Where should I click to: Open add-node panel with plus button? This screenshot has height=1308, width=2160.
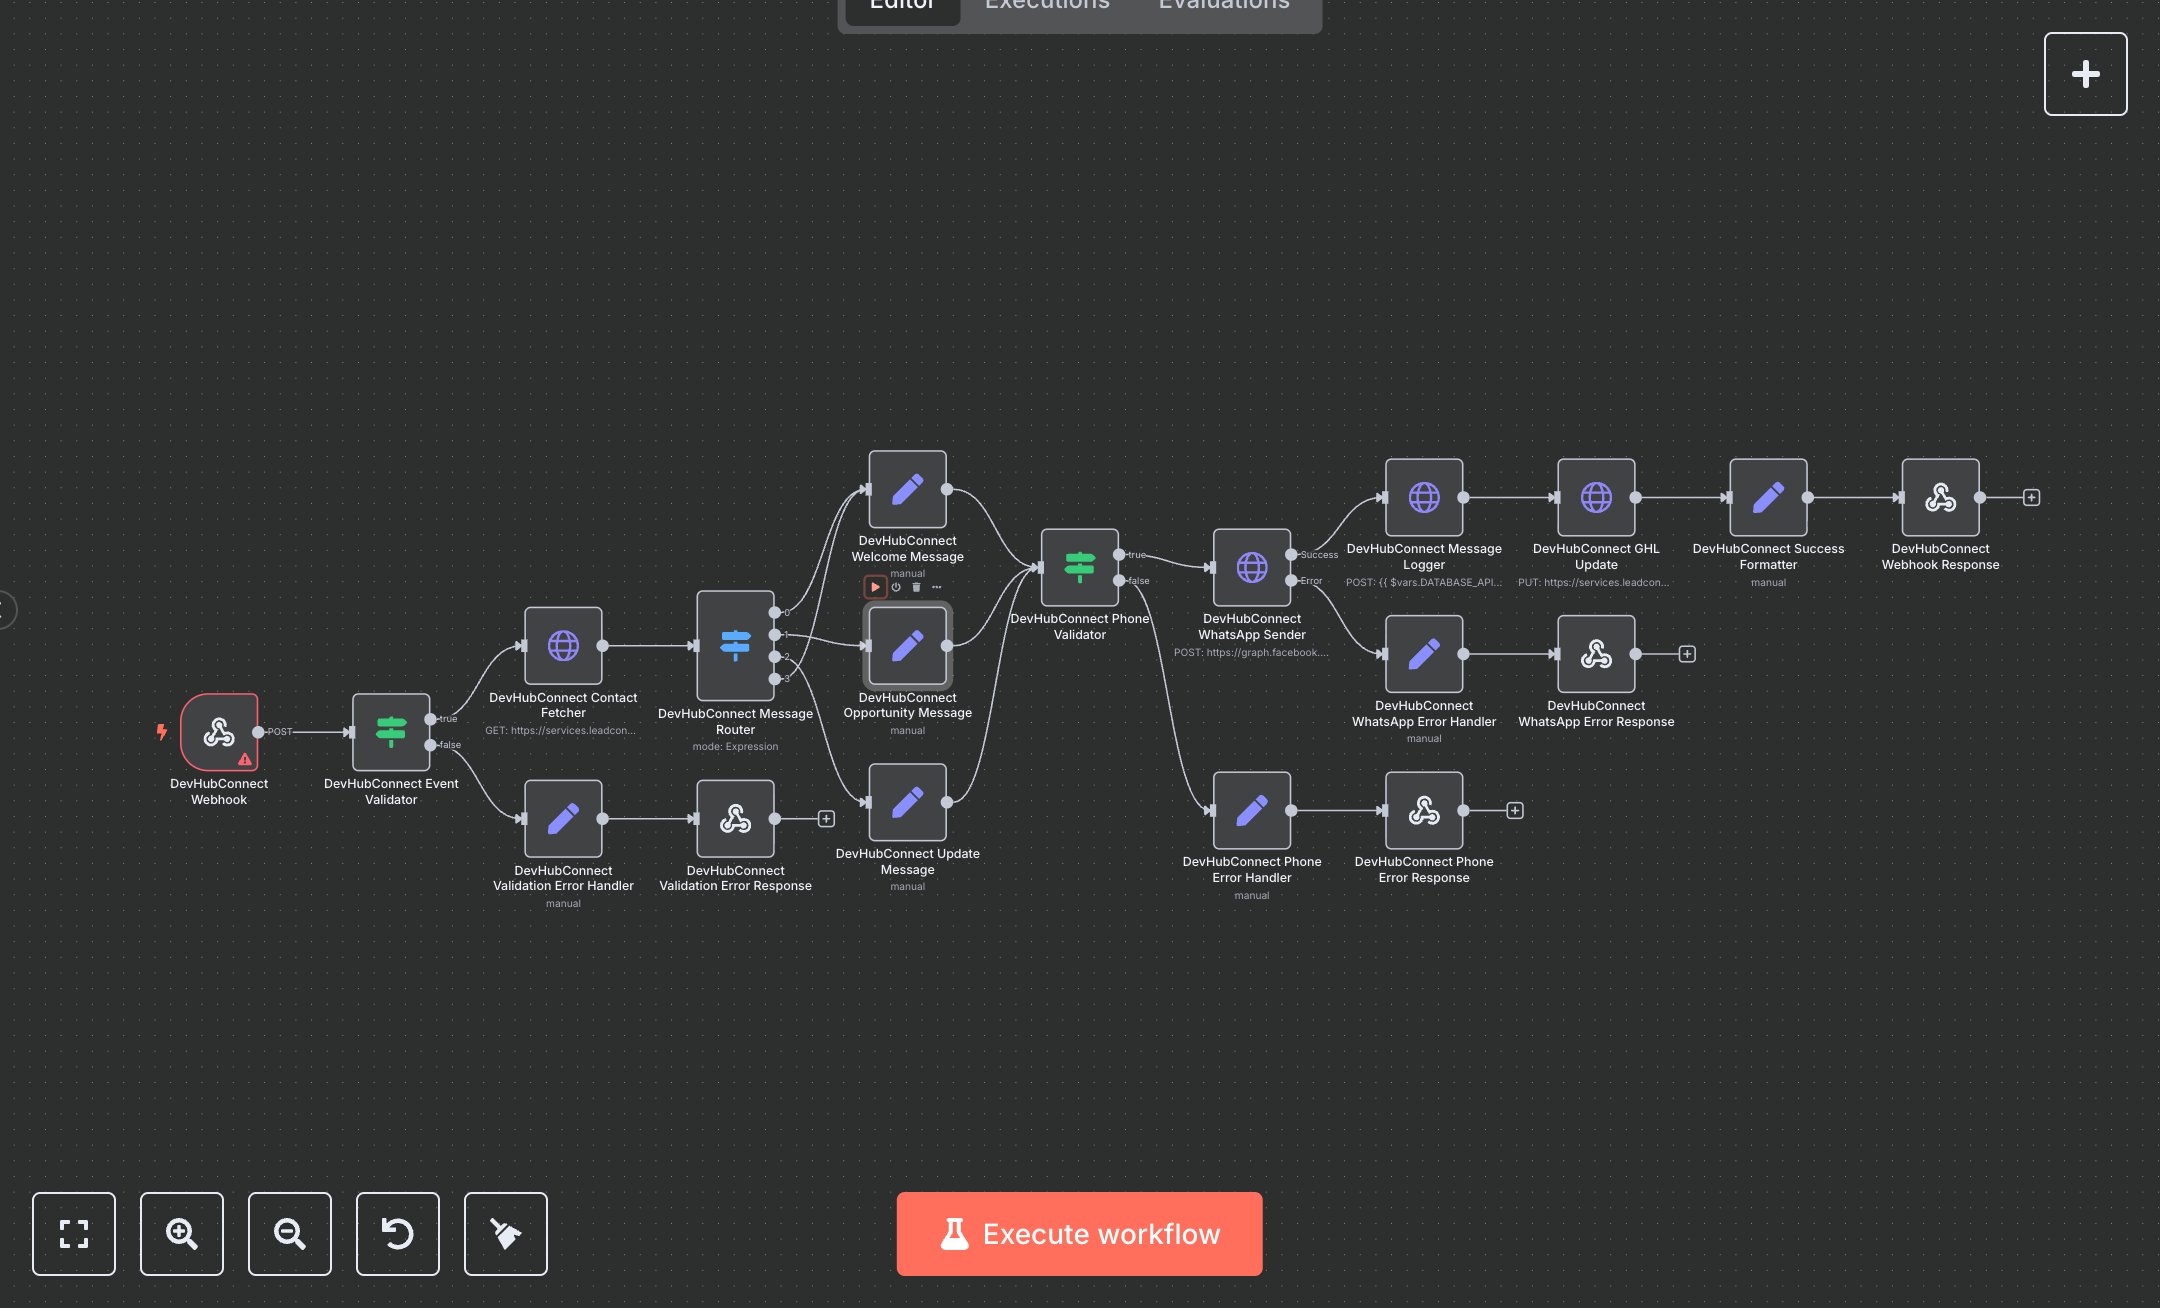[2085, 74]
